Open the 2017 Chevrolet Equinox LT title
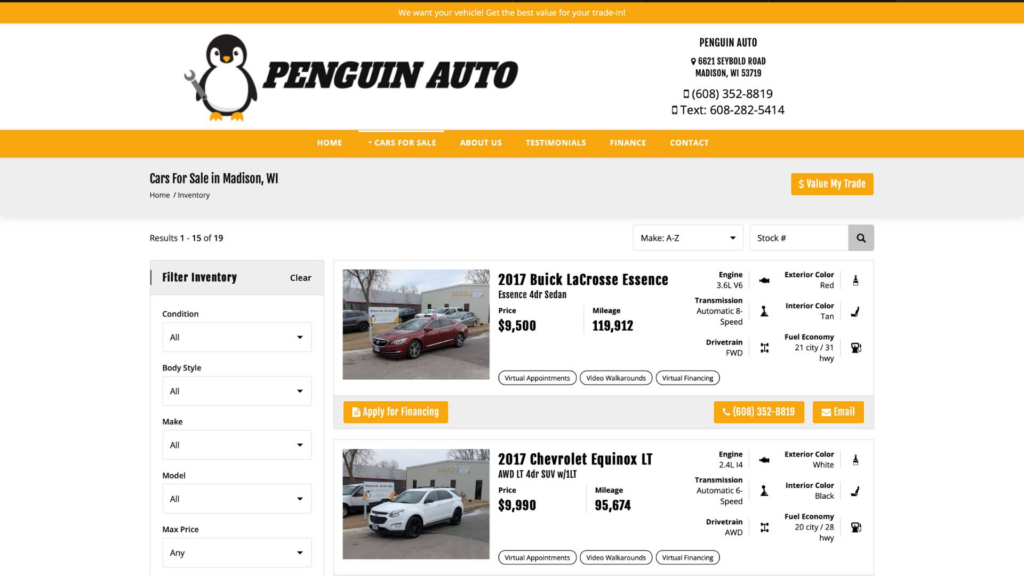The image size is (1024, 576). coord(575,459)
